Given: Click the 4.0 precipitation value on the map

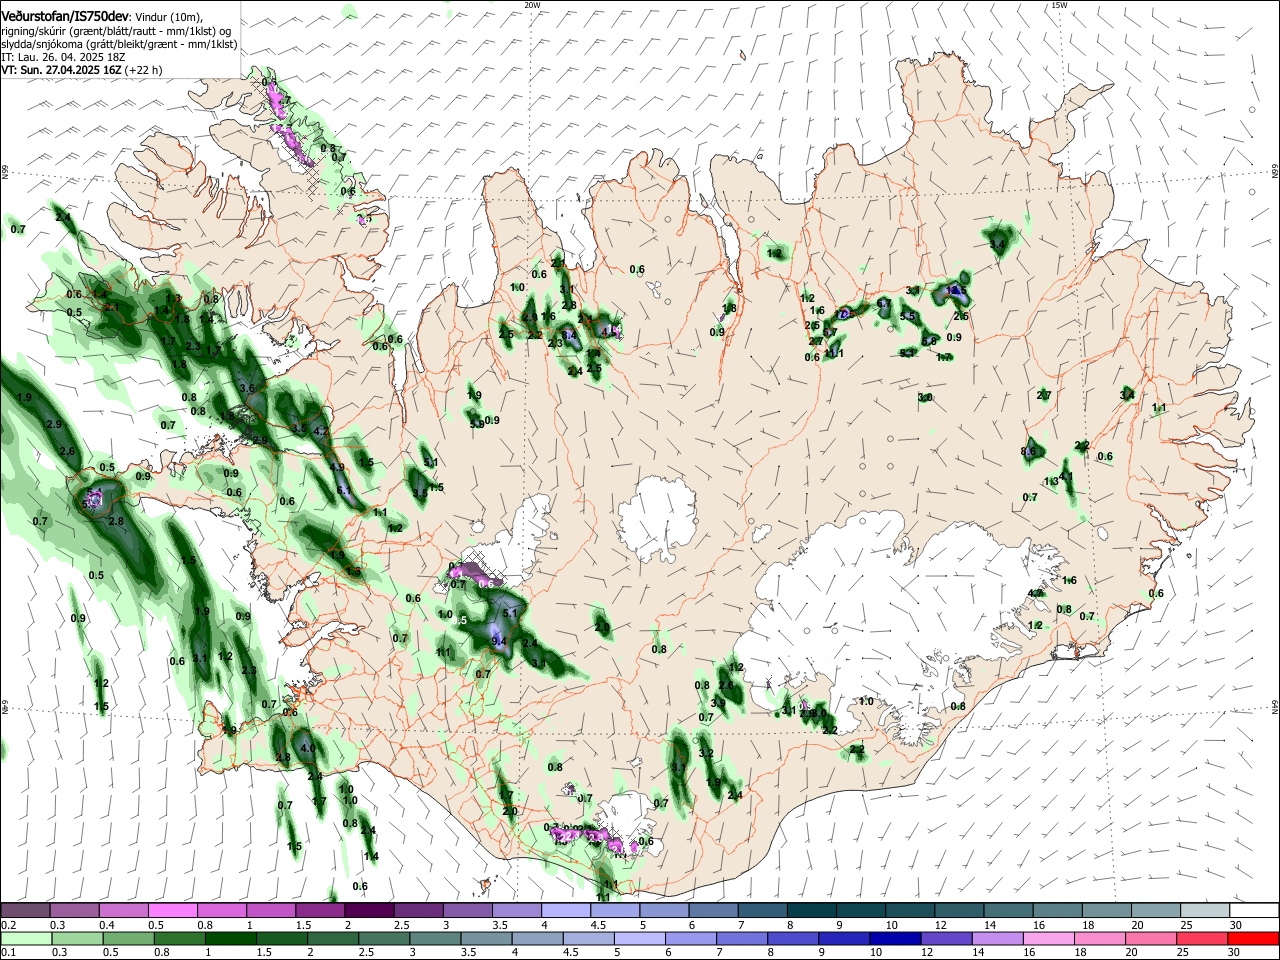Looking at the screenshot, I should (308, 748).
